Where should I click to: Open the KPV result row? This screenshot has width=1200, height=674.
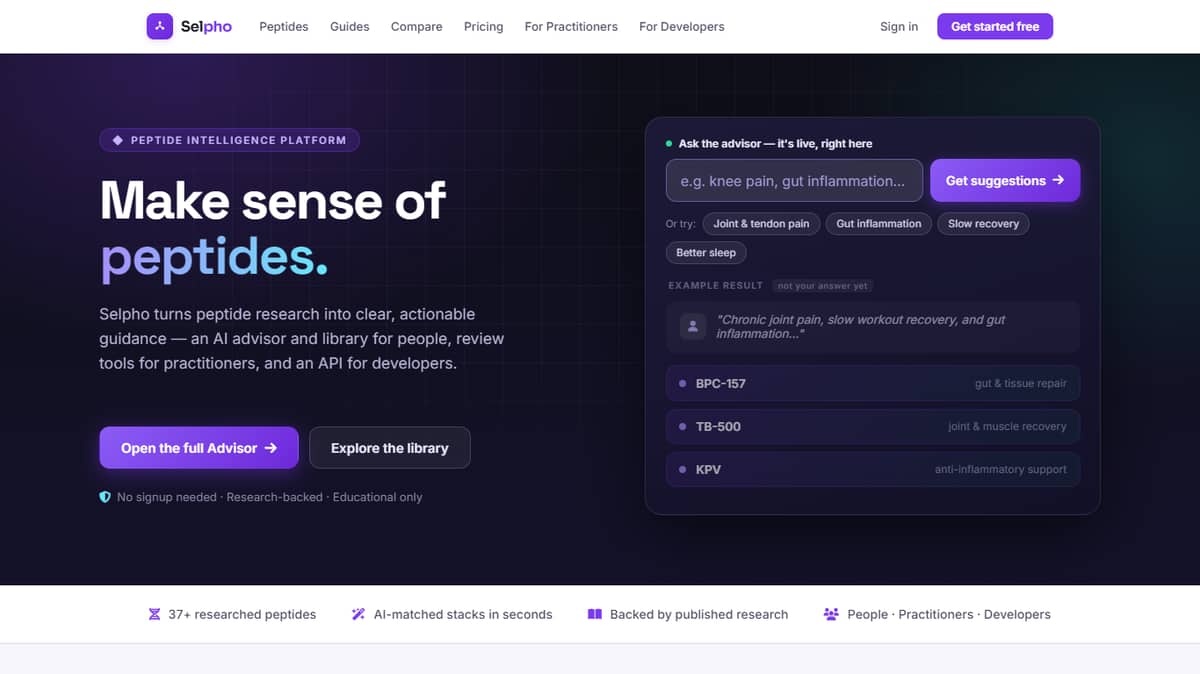tap(873, 470)
